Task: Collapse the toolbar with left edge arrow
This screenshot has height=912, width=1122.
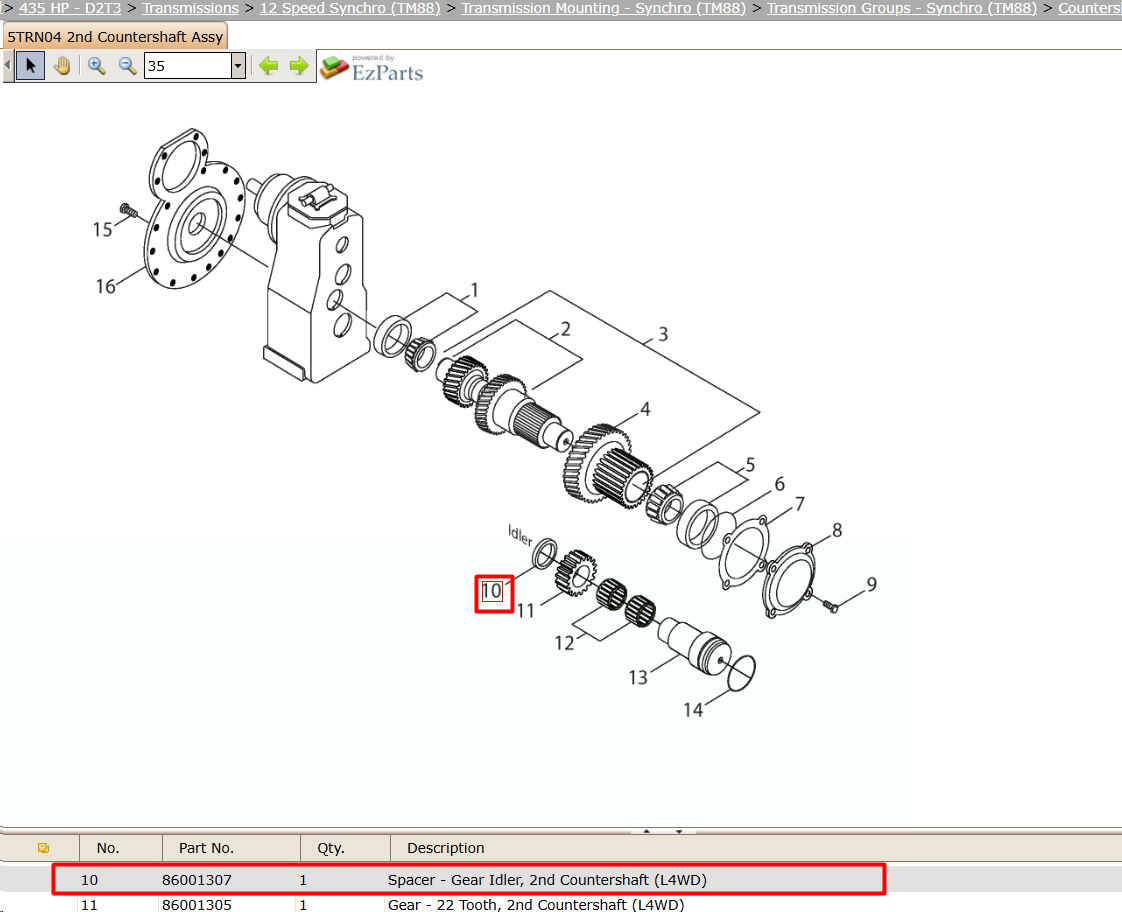Action: tap(8, 66)
